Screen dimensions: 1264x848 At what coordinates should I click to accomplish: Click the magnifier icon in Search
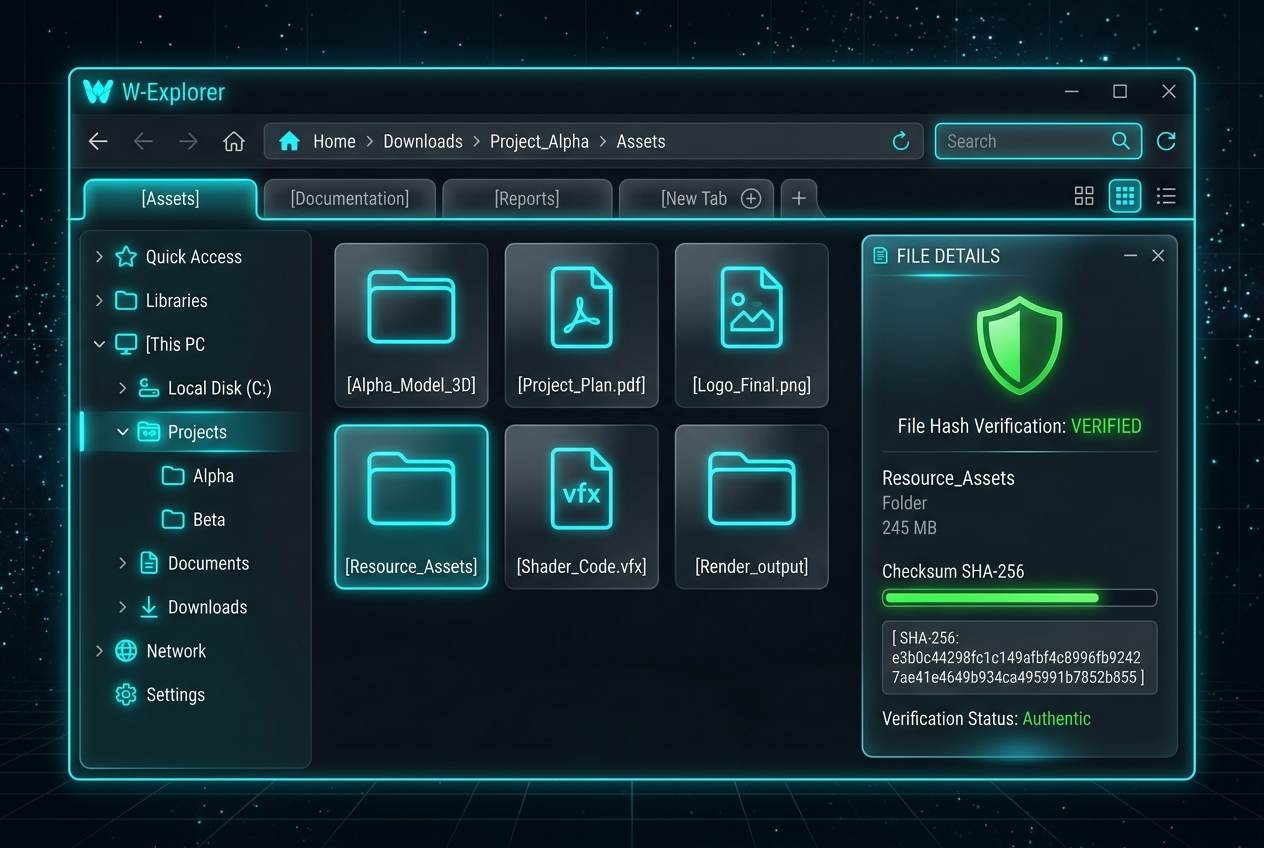pos(1121,141)
